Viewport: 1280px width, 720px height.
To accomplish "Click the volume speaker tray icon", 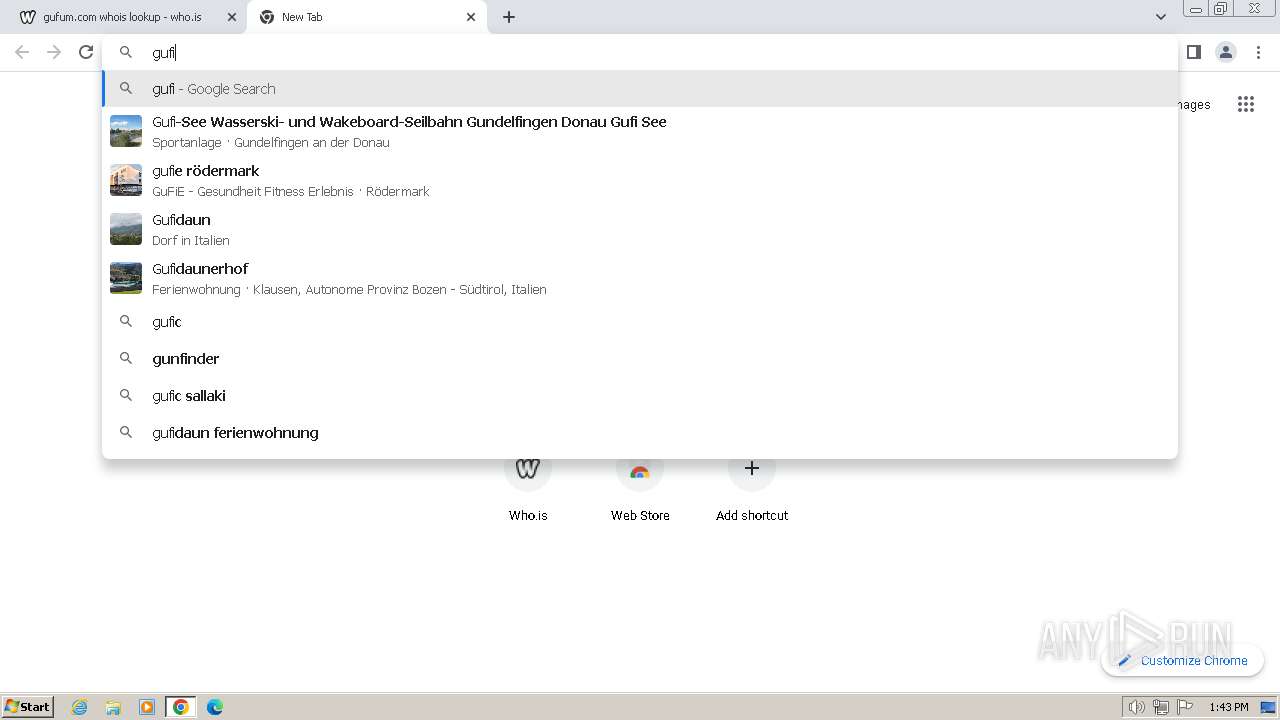I will pyautogui.click(x=1136, y=707).
